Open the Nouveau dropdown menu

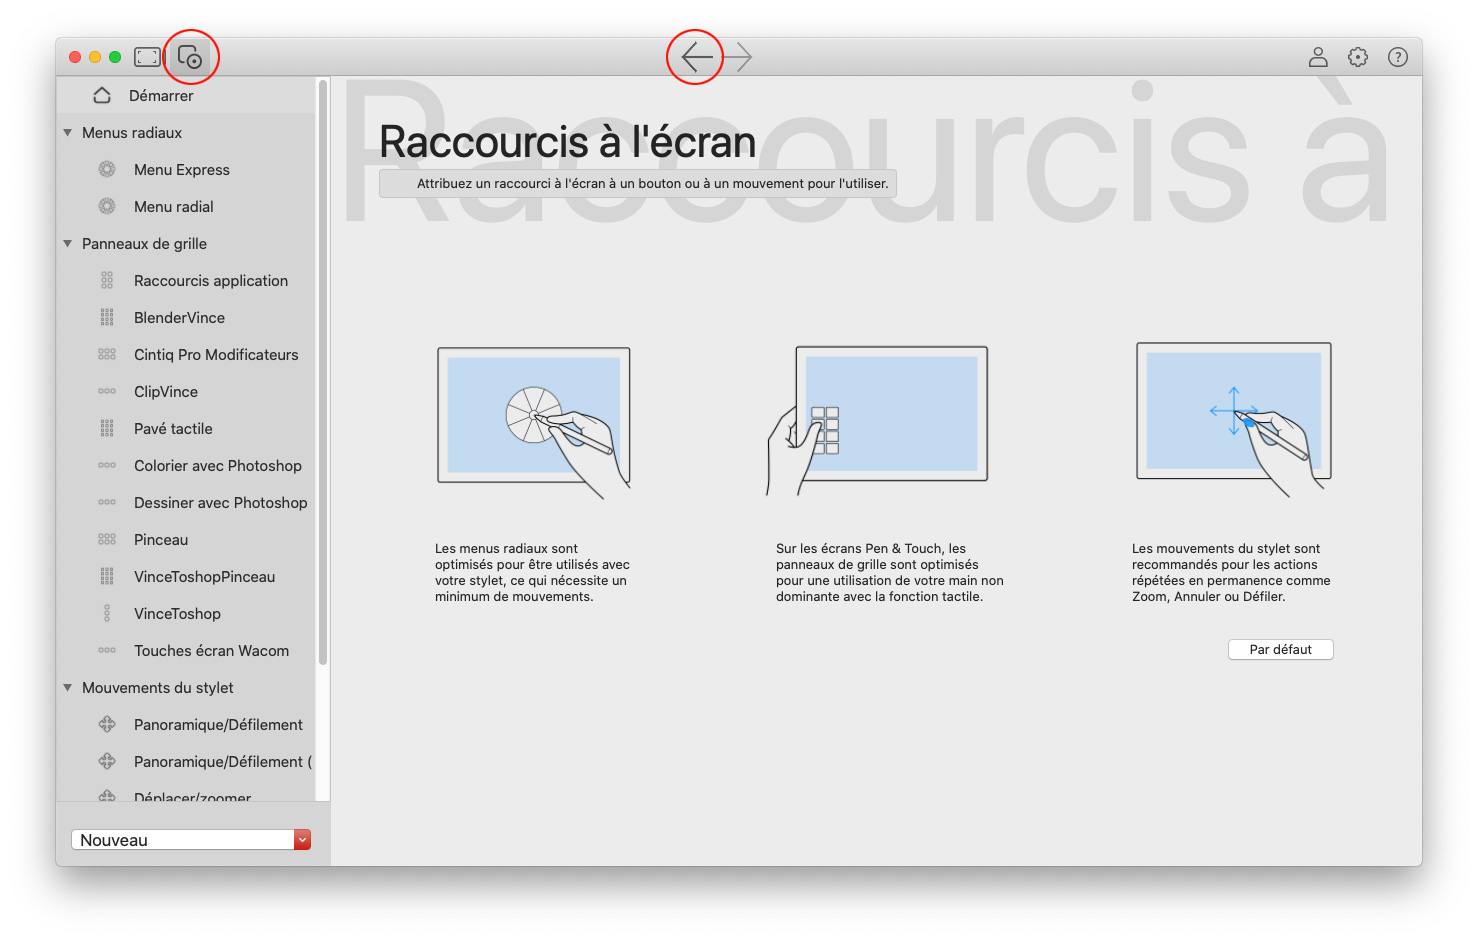tap(302, 840)
